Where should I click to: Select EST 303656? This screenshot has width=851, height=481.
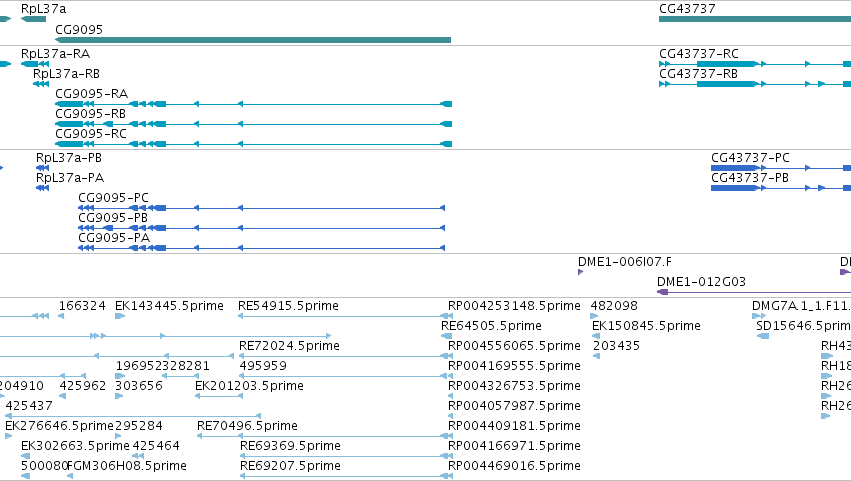pyautogui.click(x=119, y=396)
